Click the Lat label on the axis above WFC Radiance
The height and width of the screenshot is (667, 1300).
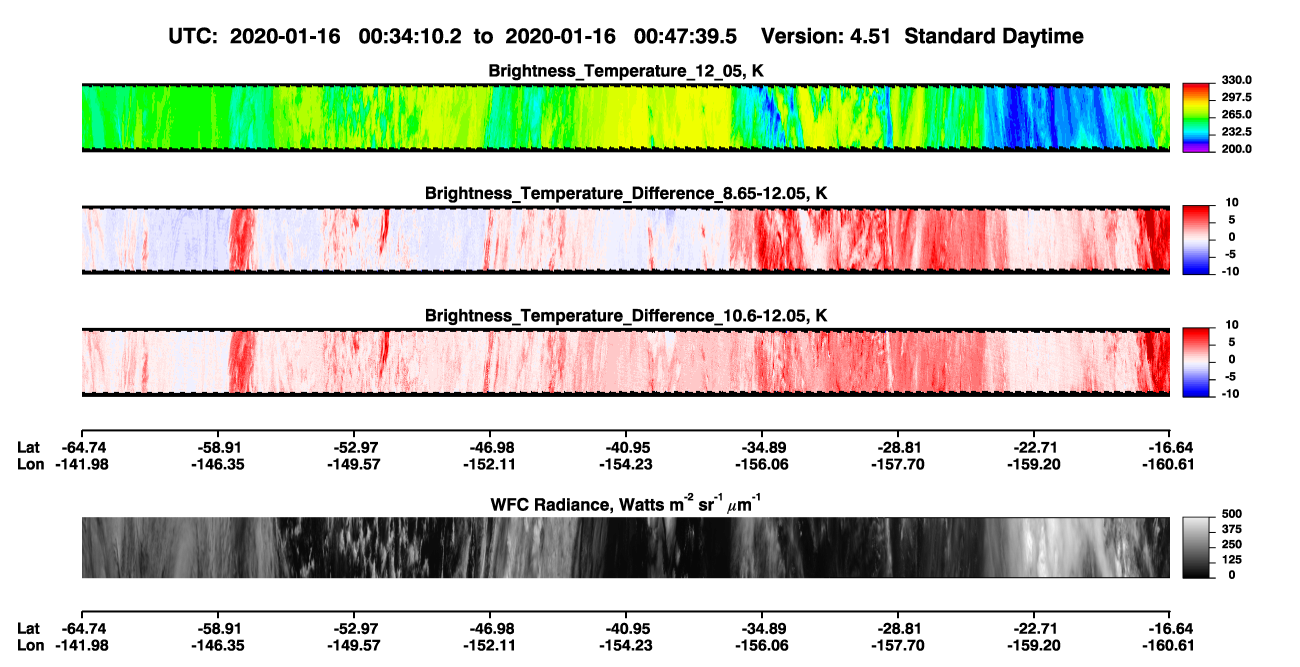pyautogui.click(x=28, y=447)
